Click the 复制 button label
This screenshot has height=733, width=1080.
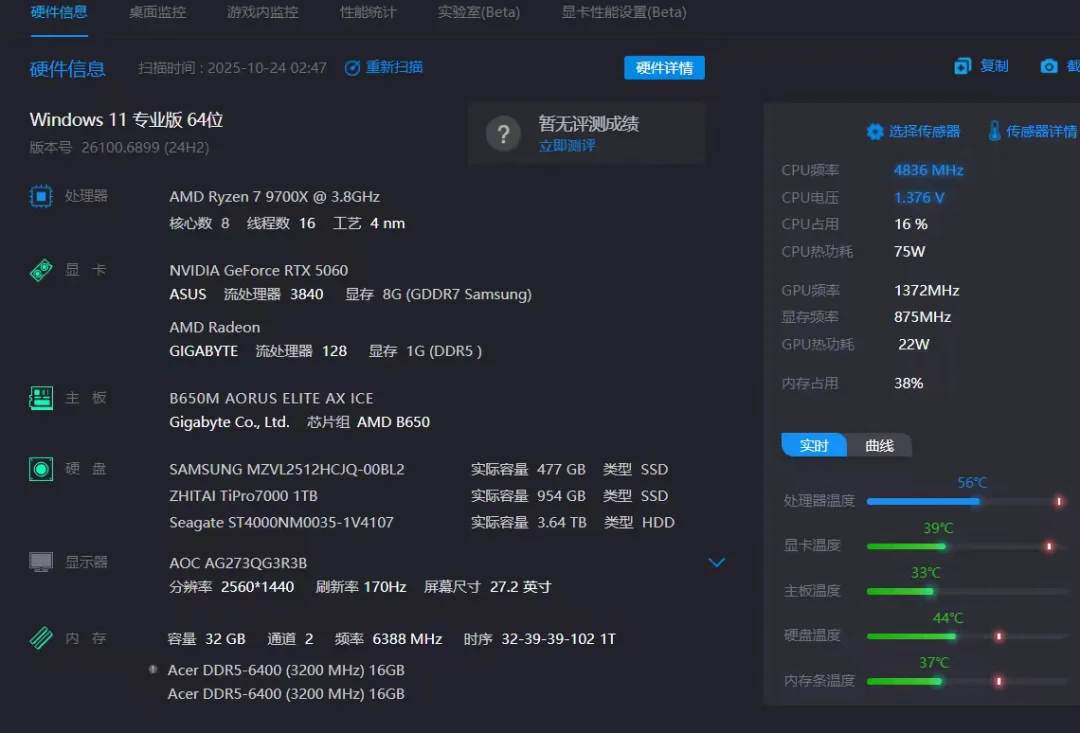point(994,65)
